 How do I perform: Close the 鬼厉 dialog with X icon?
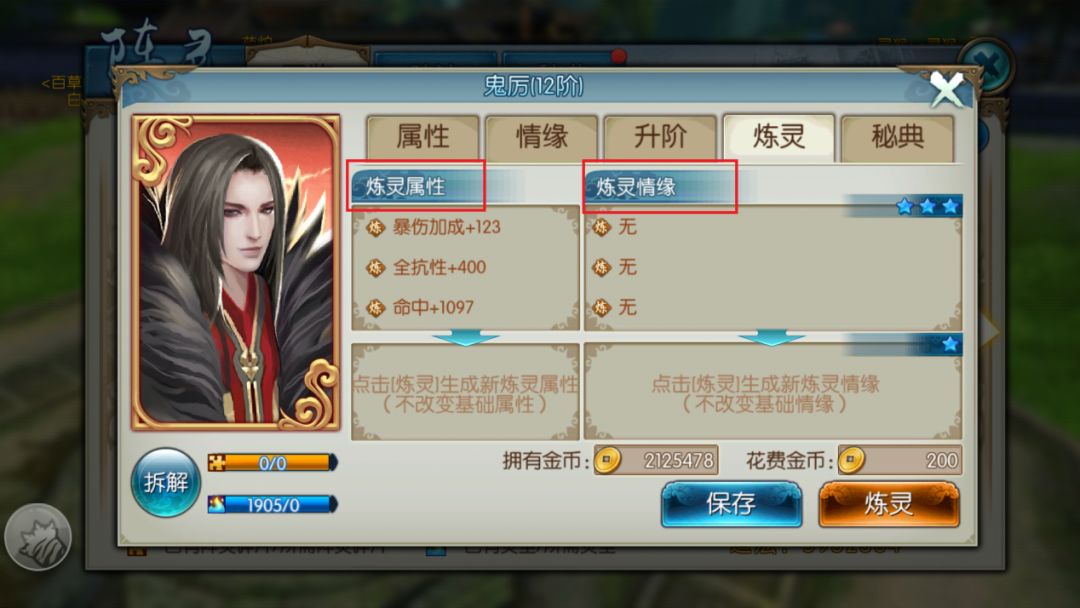947,90
